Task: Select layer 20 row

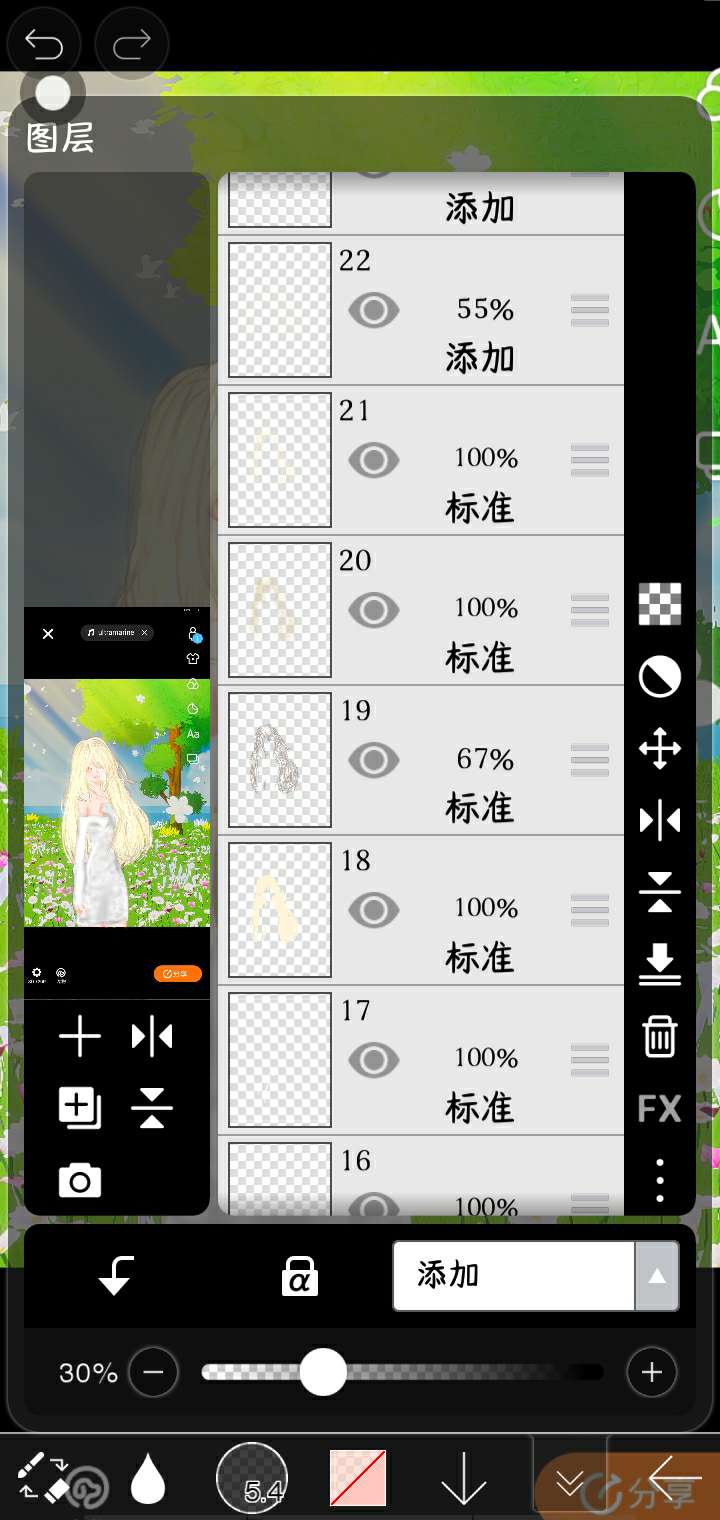Action: tap(421, 610)
